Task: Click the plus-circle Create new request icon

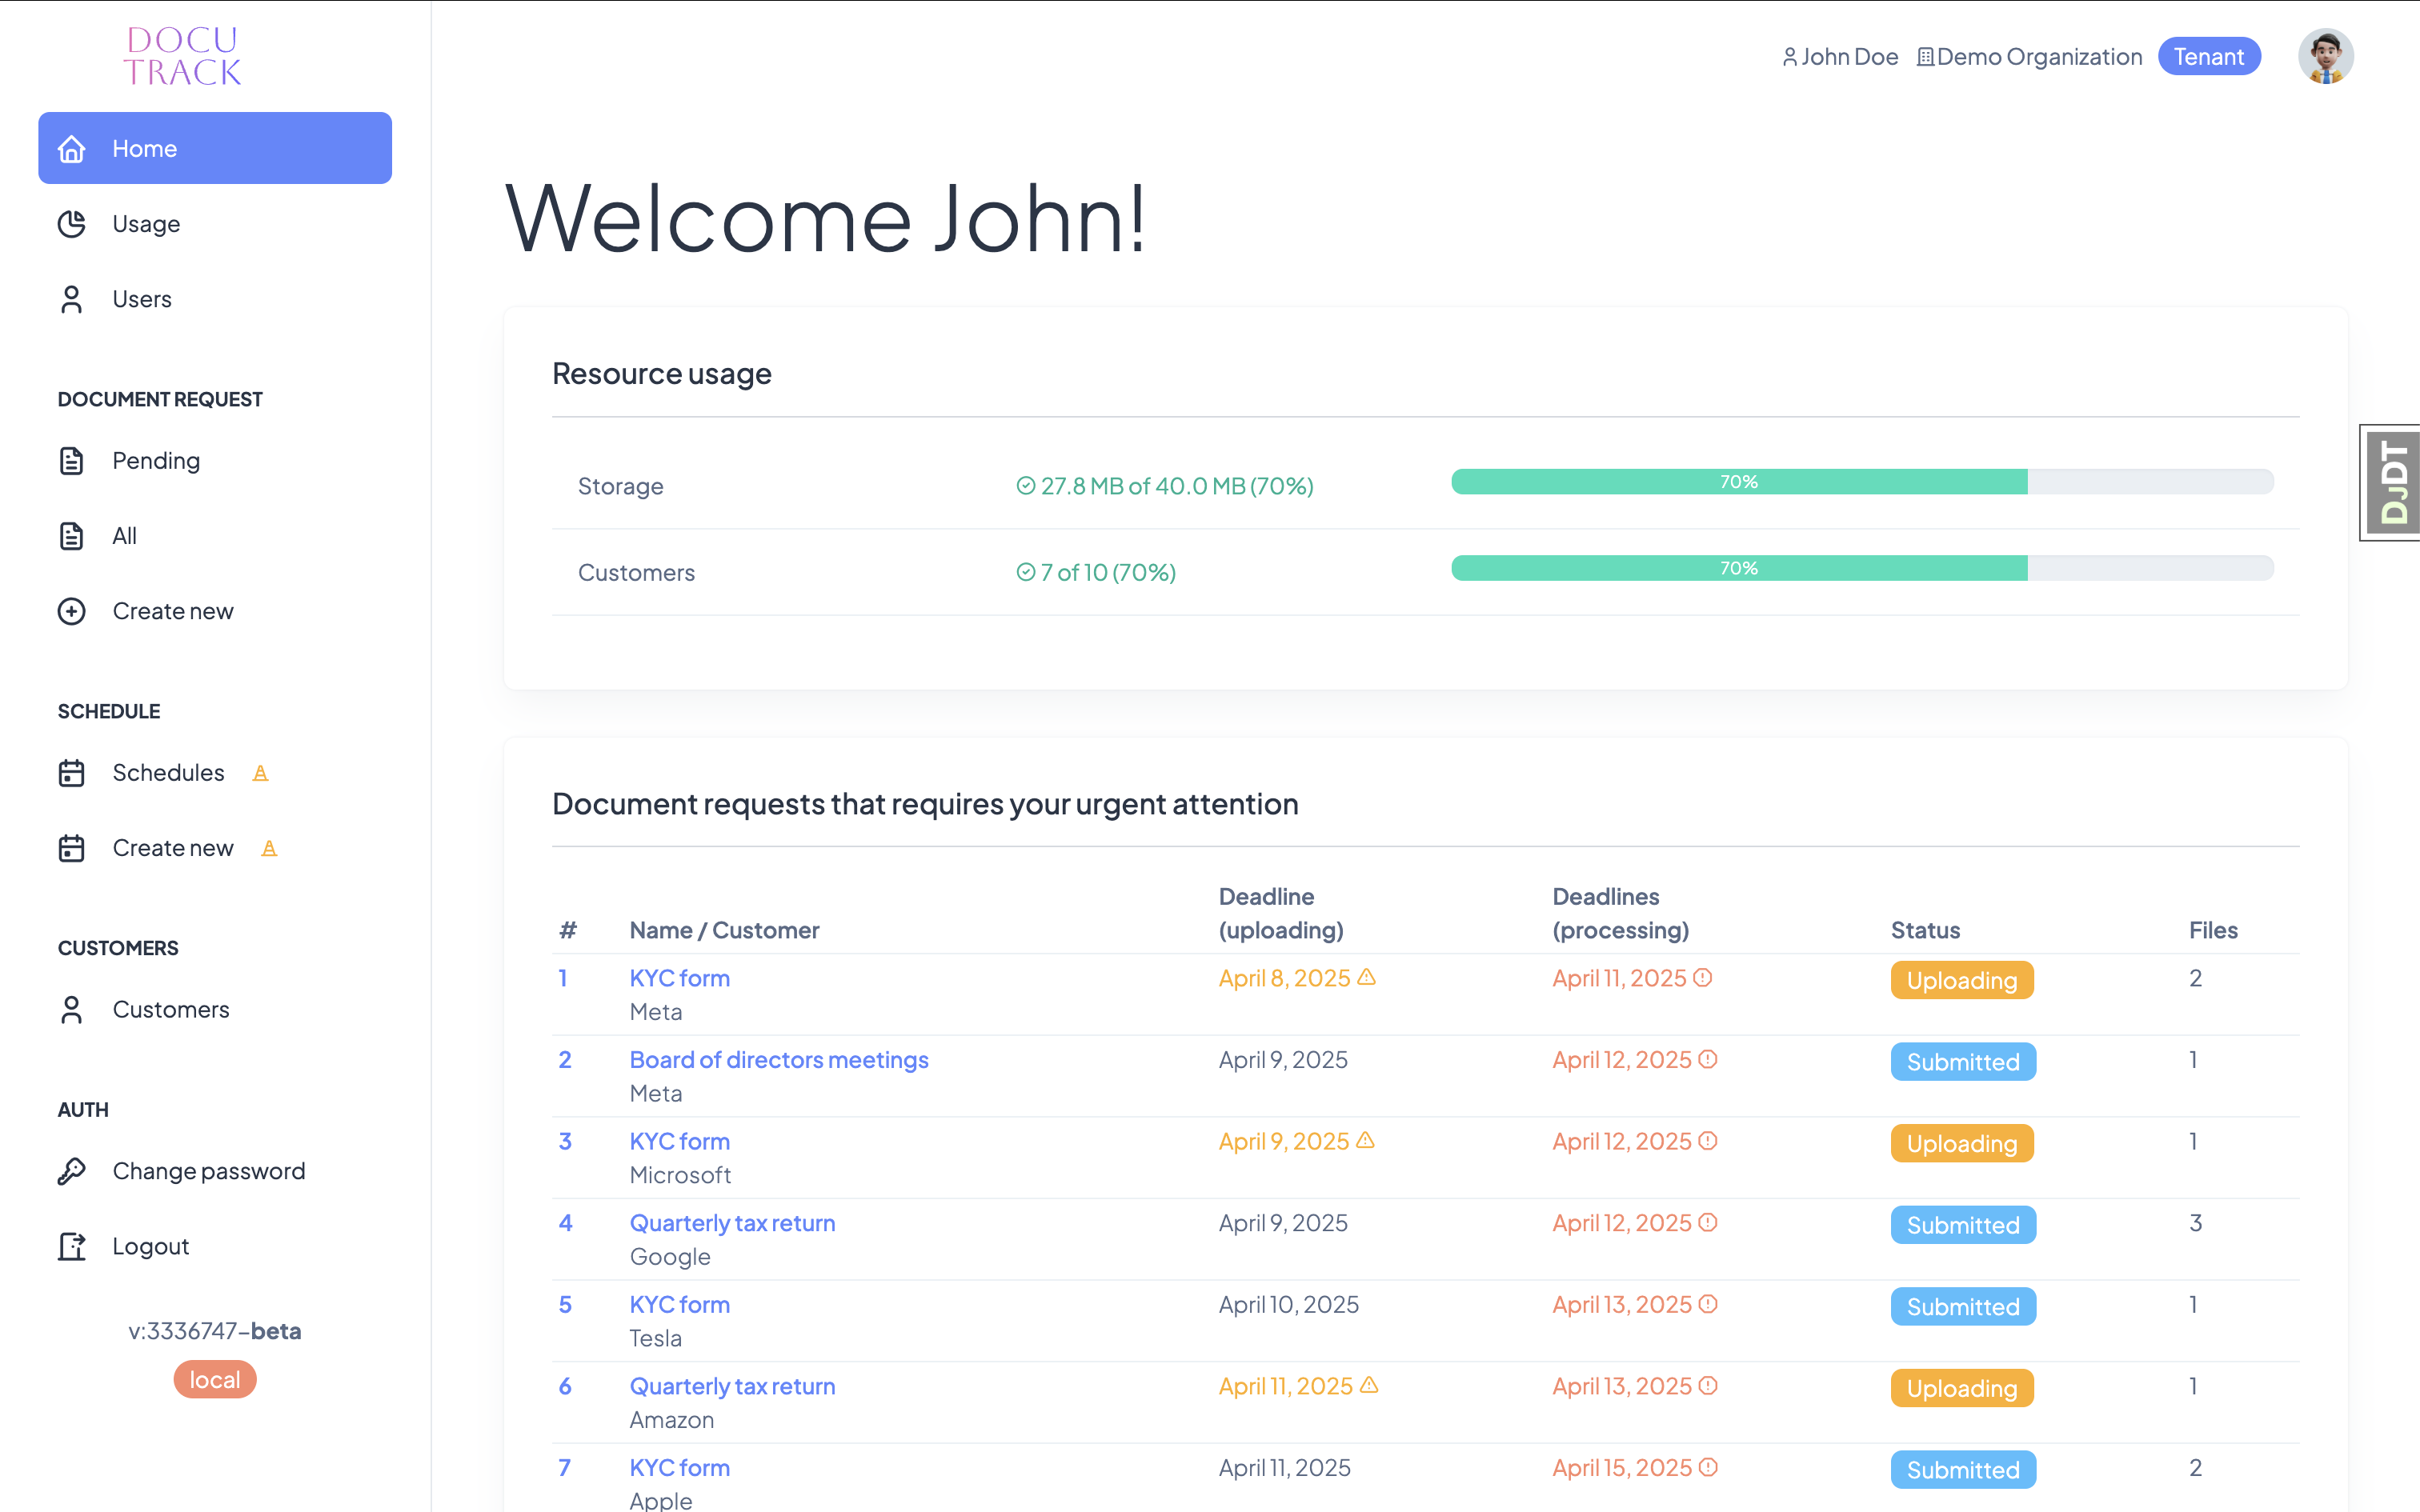Action: pos(71,611)
